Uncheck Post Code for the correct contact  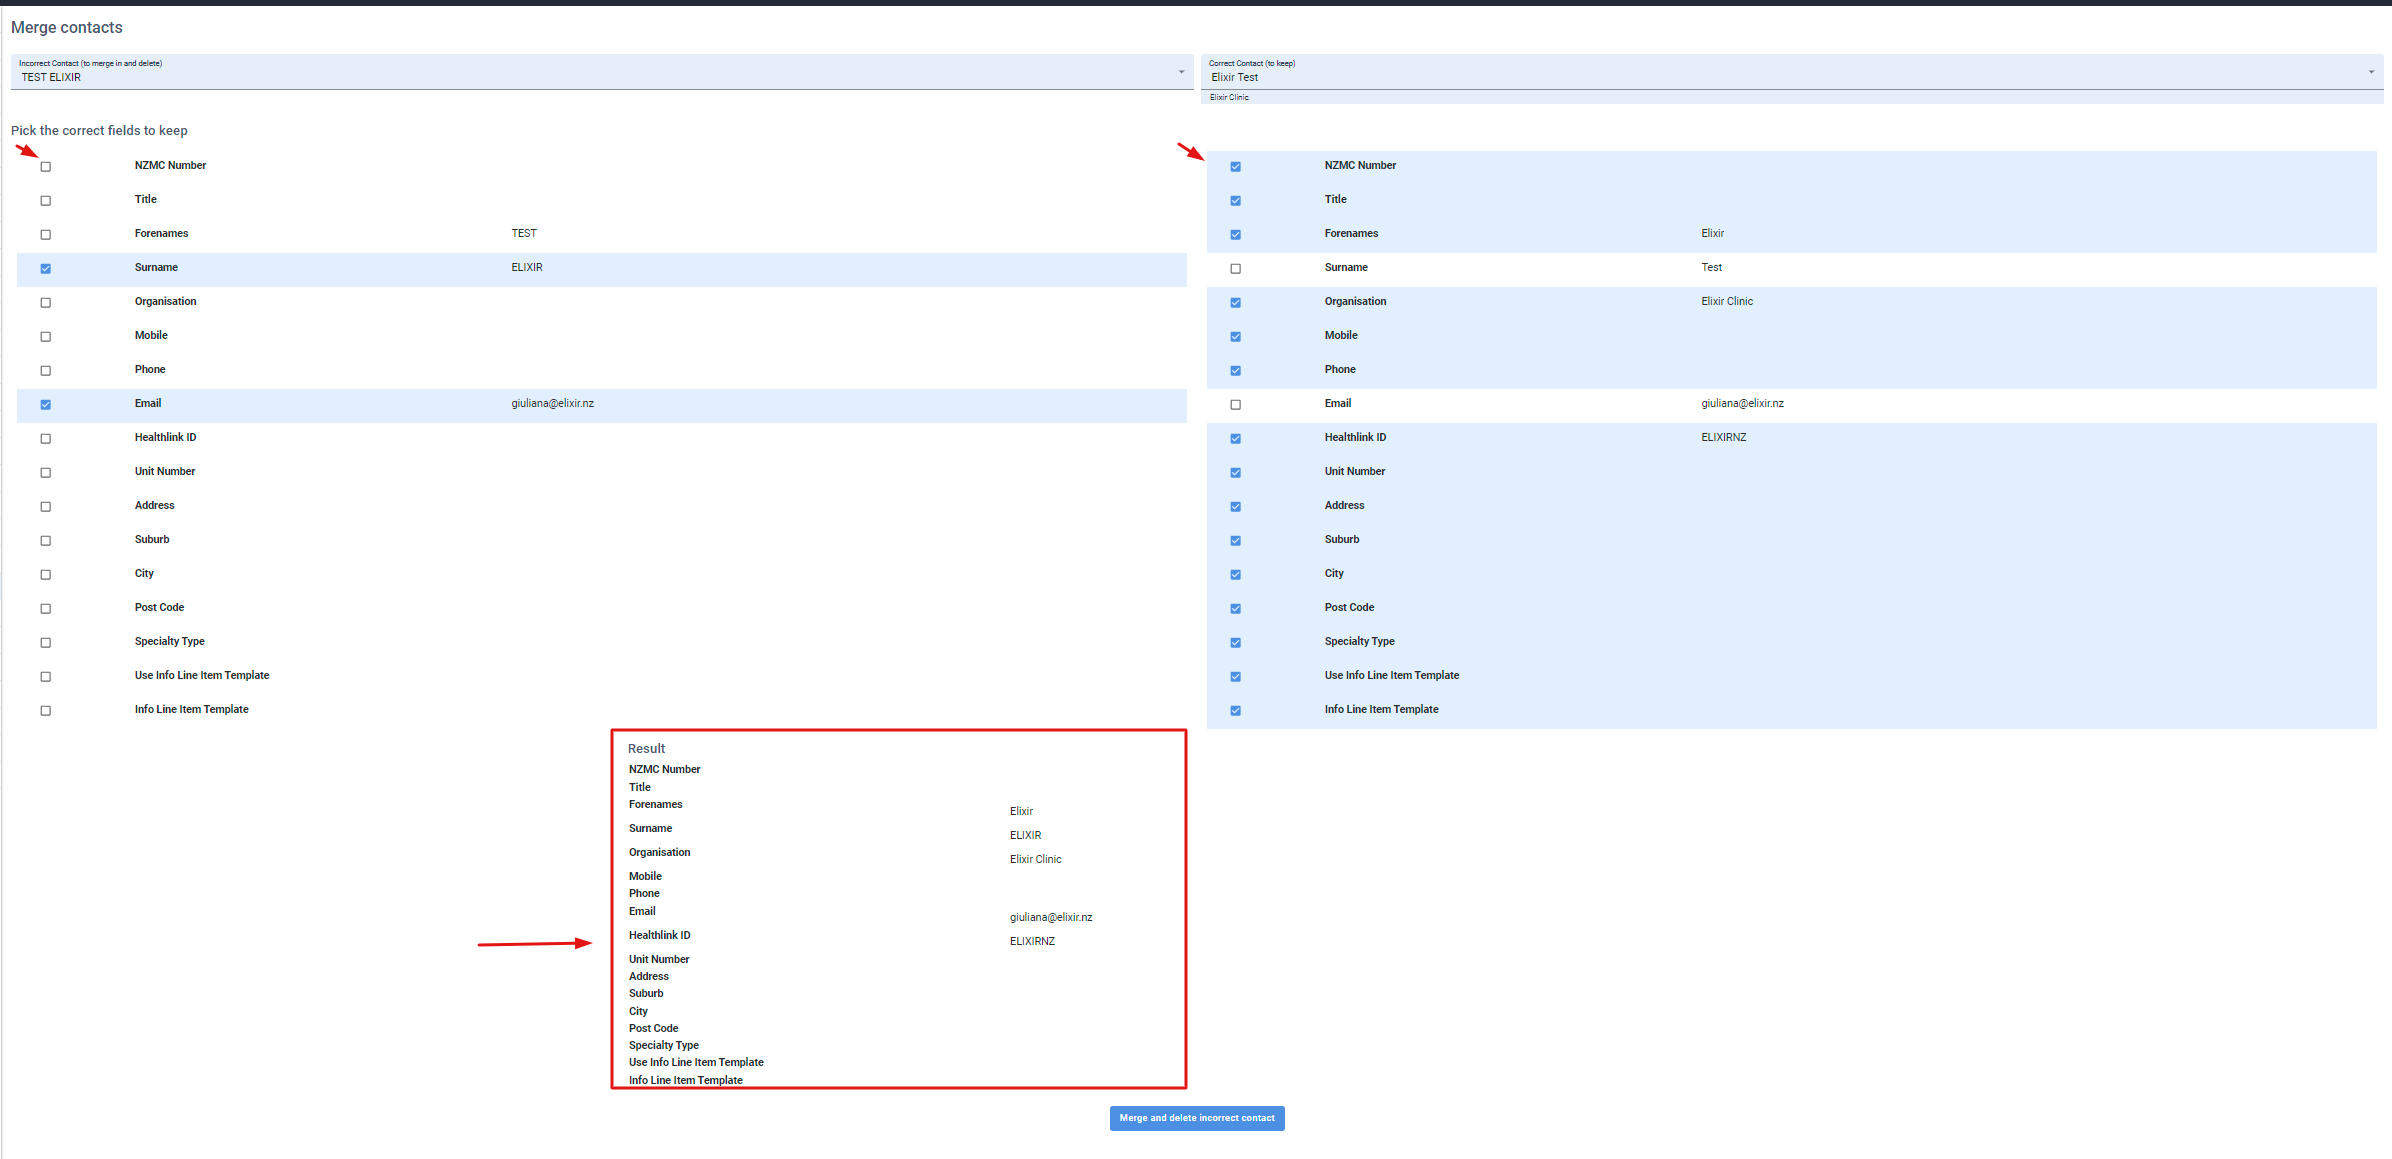pos(1235,608)
